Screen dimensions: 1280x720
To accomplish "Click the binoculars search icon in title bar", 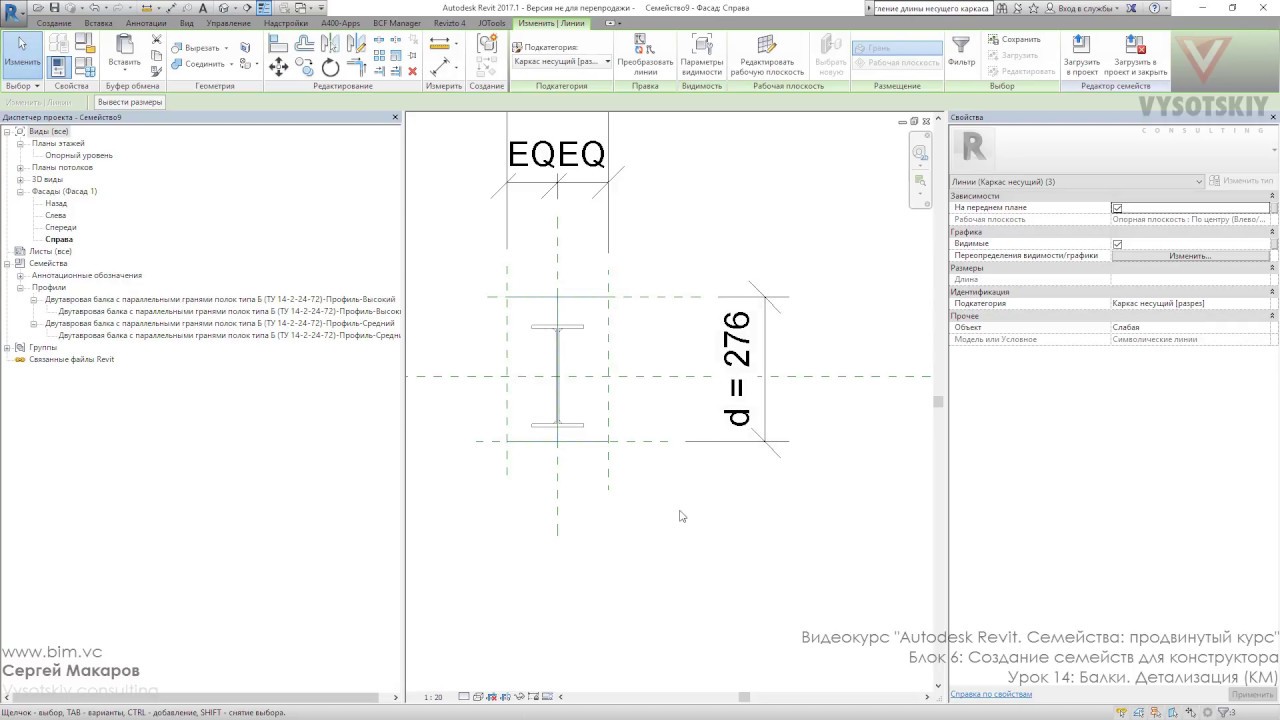I will (x=1001, y=8).
